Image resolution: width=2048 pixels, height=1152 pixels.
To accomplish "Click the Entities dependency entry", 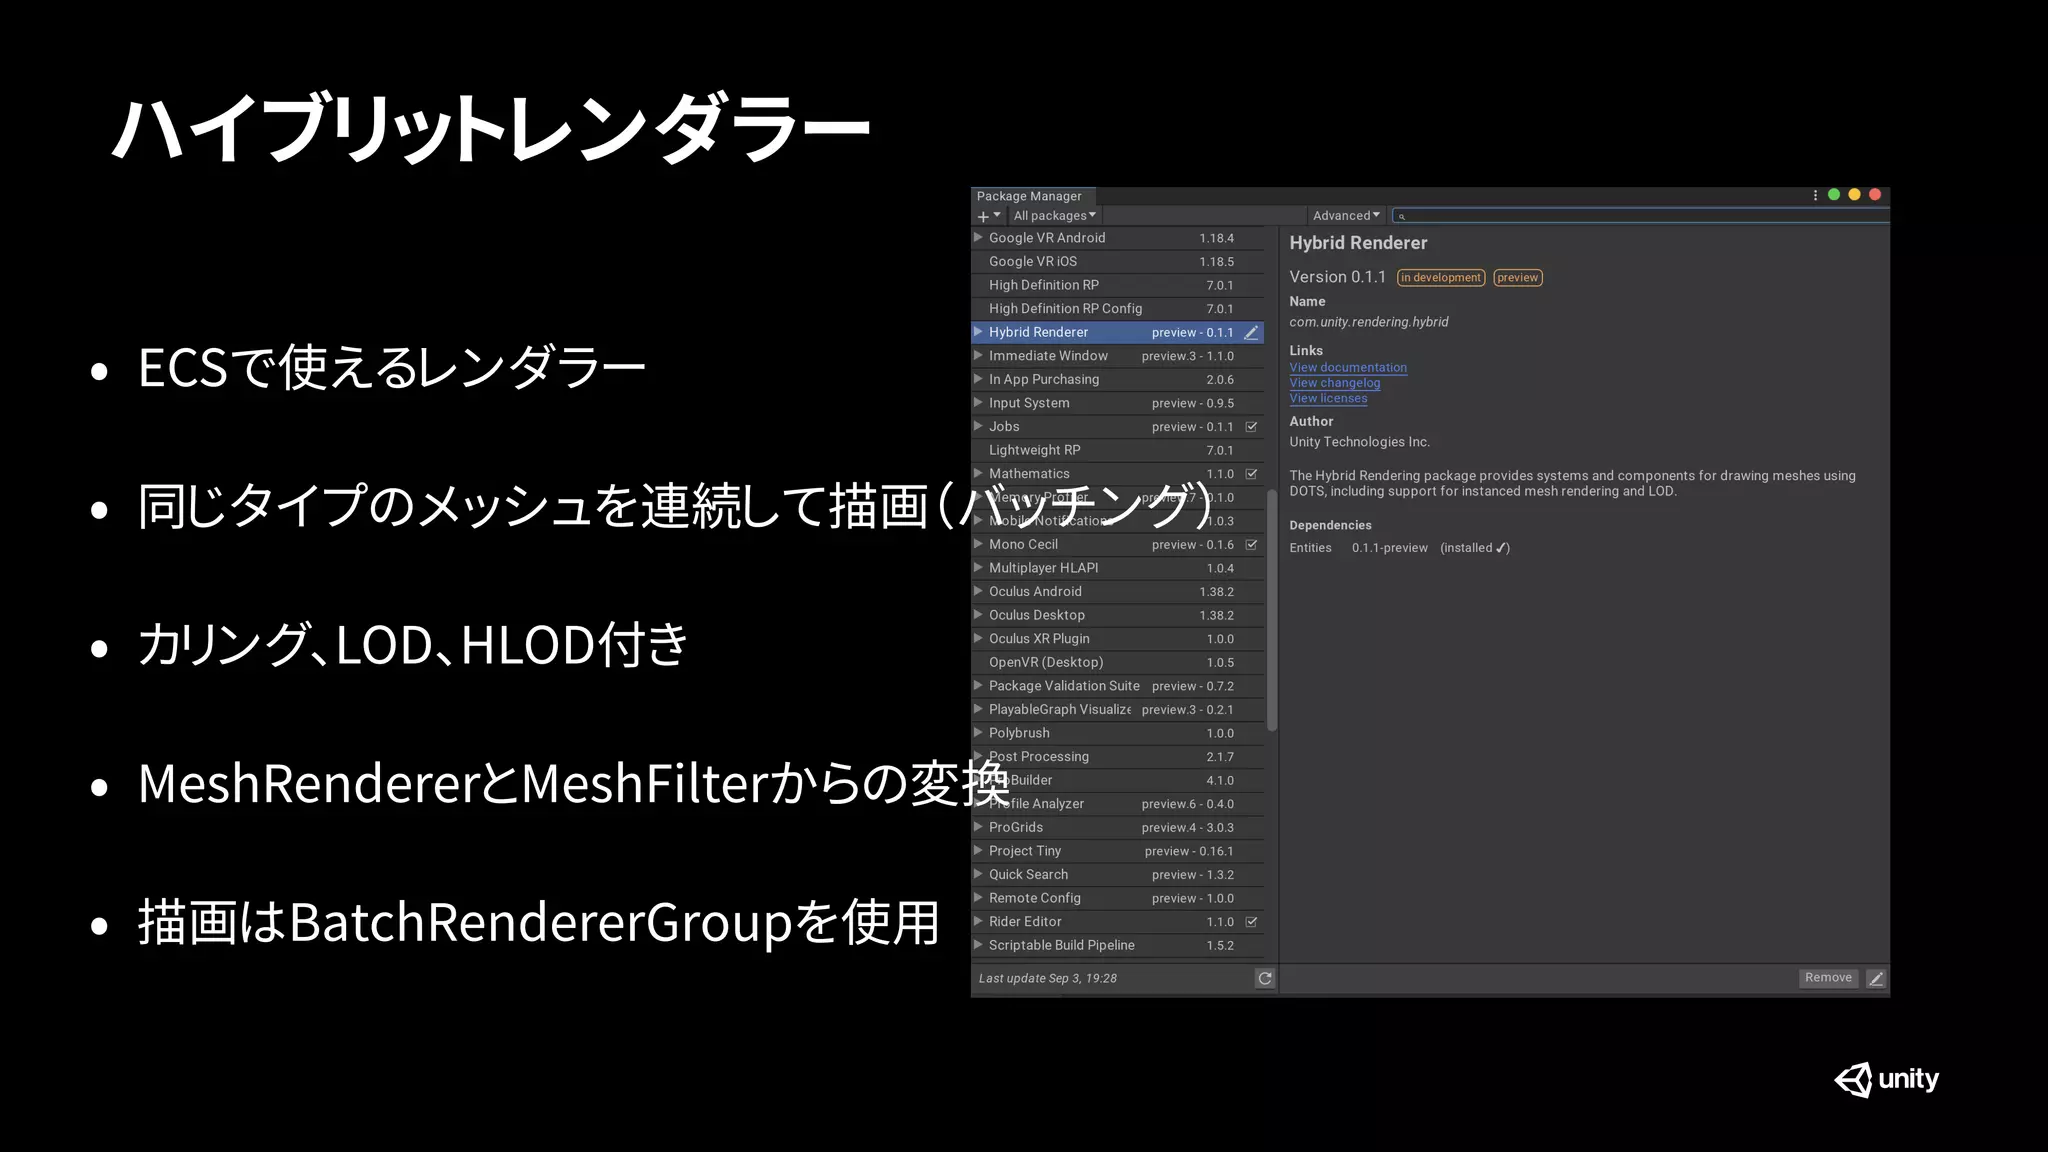I will (x=1399, y=548).
